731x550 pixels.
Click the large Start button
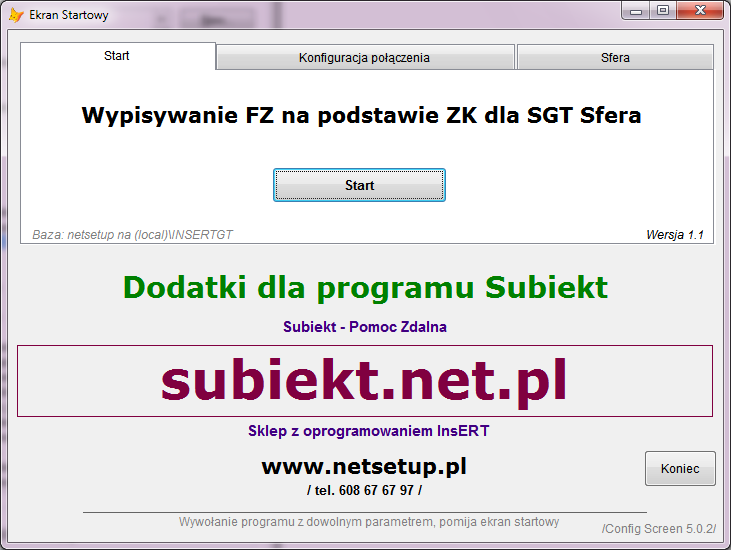[x=359, y=185]
